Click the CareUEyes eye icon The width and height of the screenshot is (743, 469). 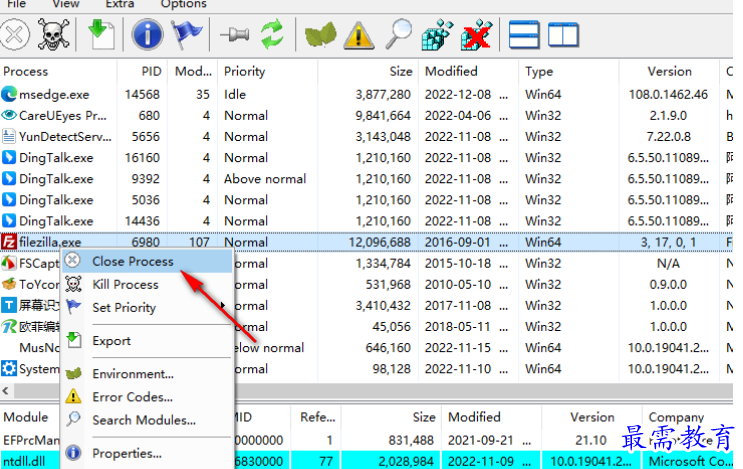(x=9, y=115)
